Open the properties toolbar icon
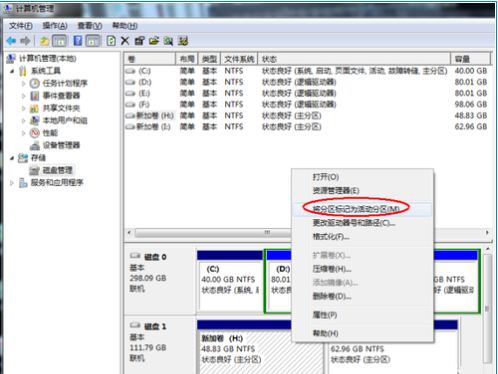Viewport: 498px width, 374px height. (x=139, y=41)
